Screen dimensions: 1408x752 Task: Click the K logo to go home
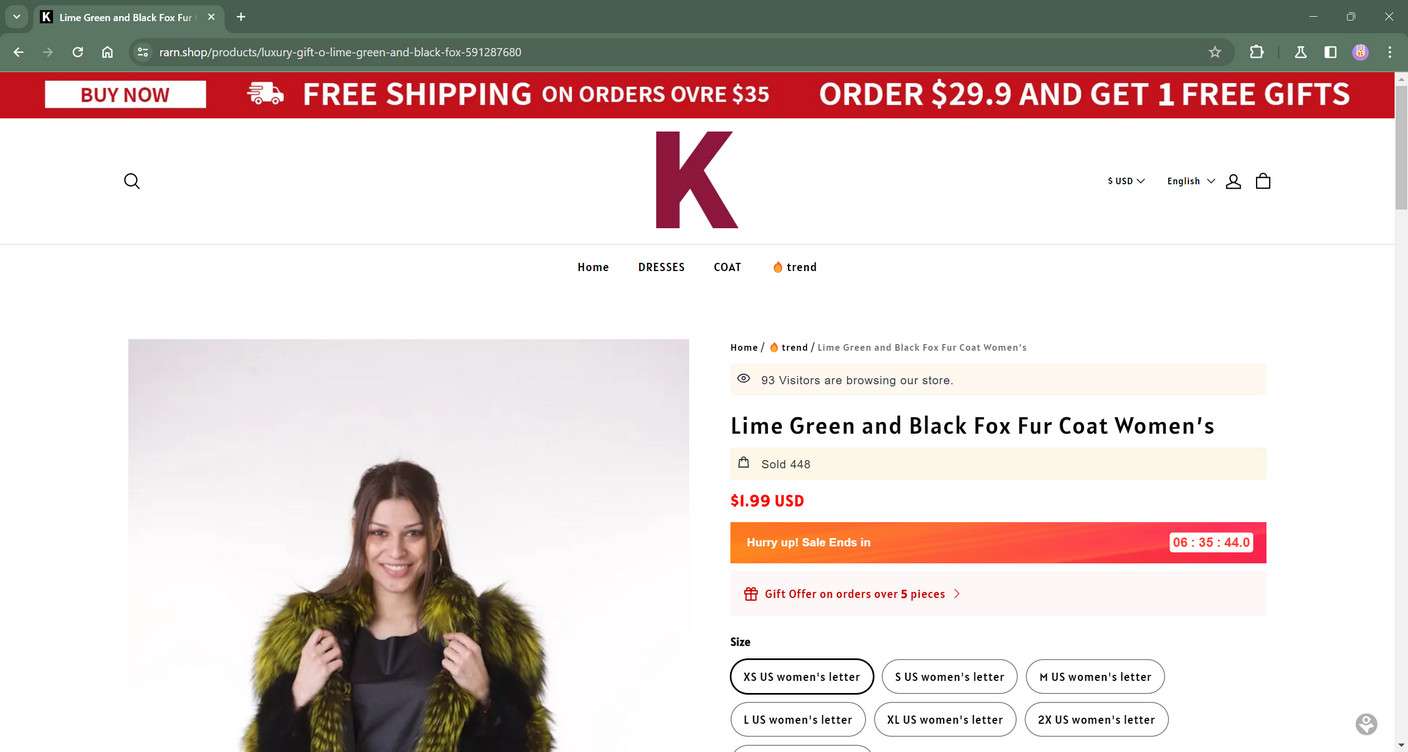pos(696,180)
